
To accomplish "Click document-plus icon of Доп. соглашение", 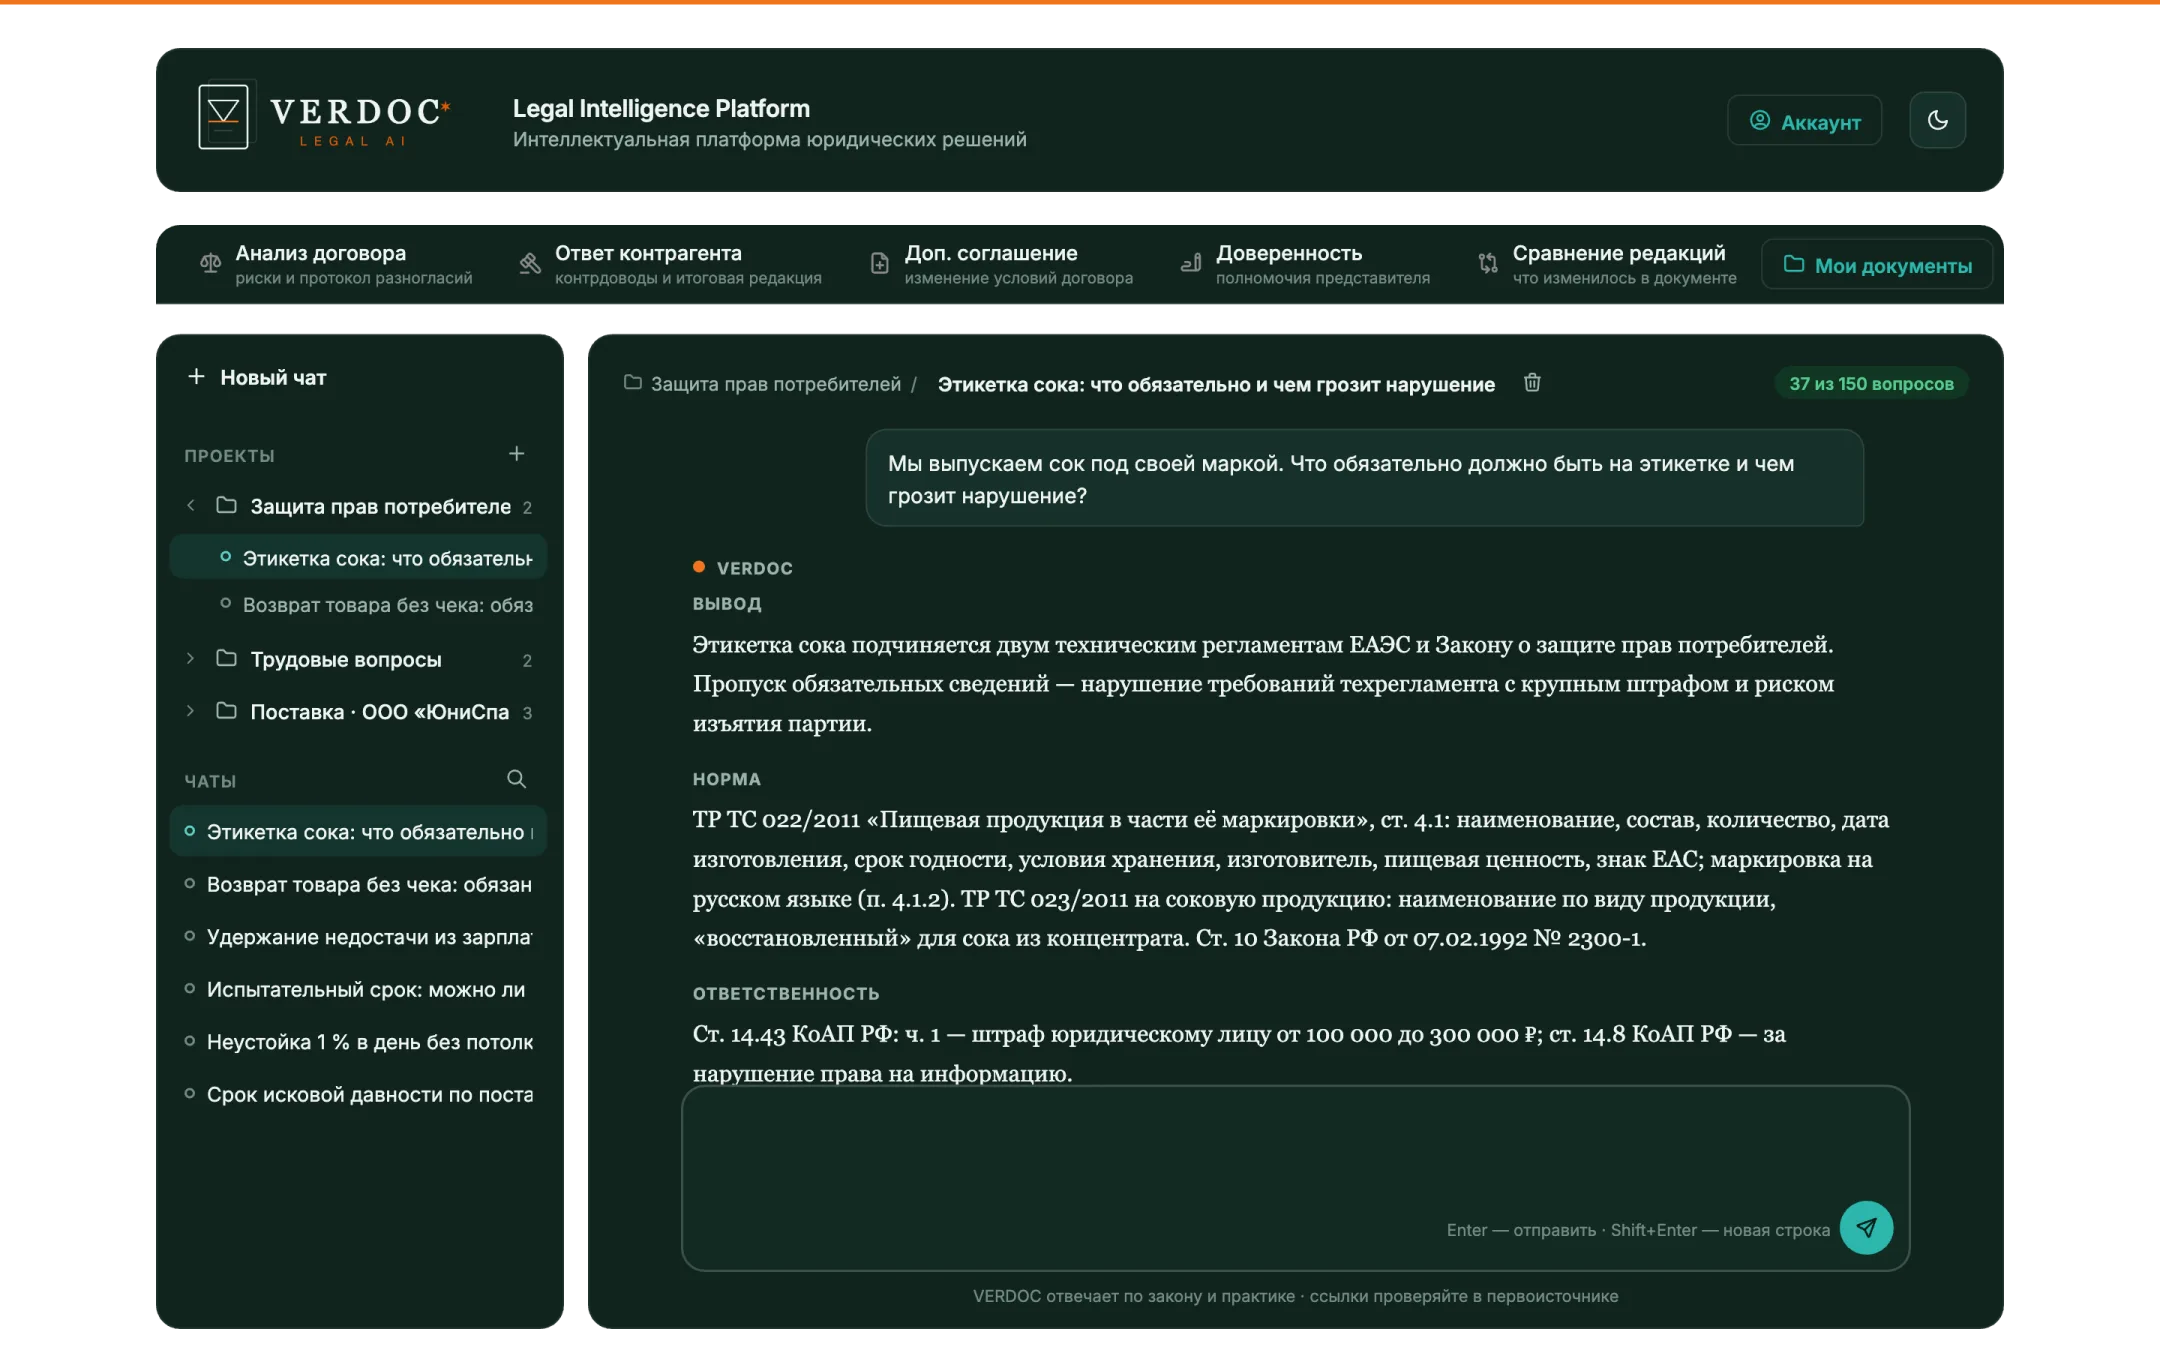I will click(880, 263).
